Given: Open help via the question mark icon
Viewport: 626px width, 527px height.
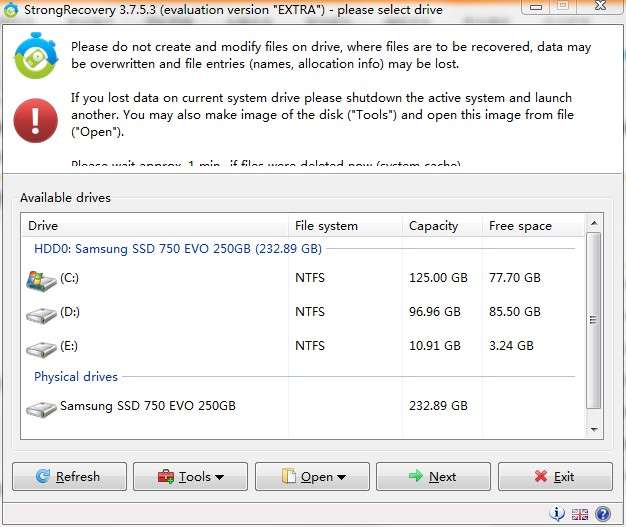Looking at the screenshot, I should click(602, 514).
